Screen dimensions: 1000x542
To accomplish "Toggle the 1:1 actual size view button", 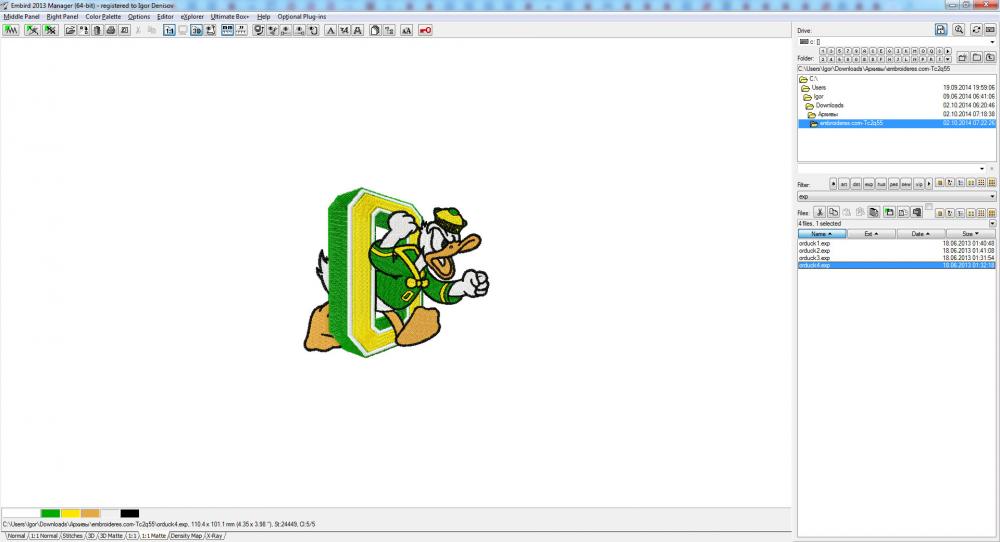I will click(x=169, y=30).
